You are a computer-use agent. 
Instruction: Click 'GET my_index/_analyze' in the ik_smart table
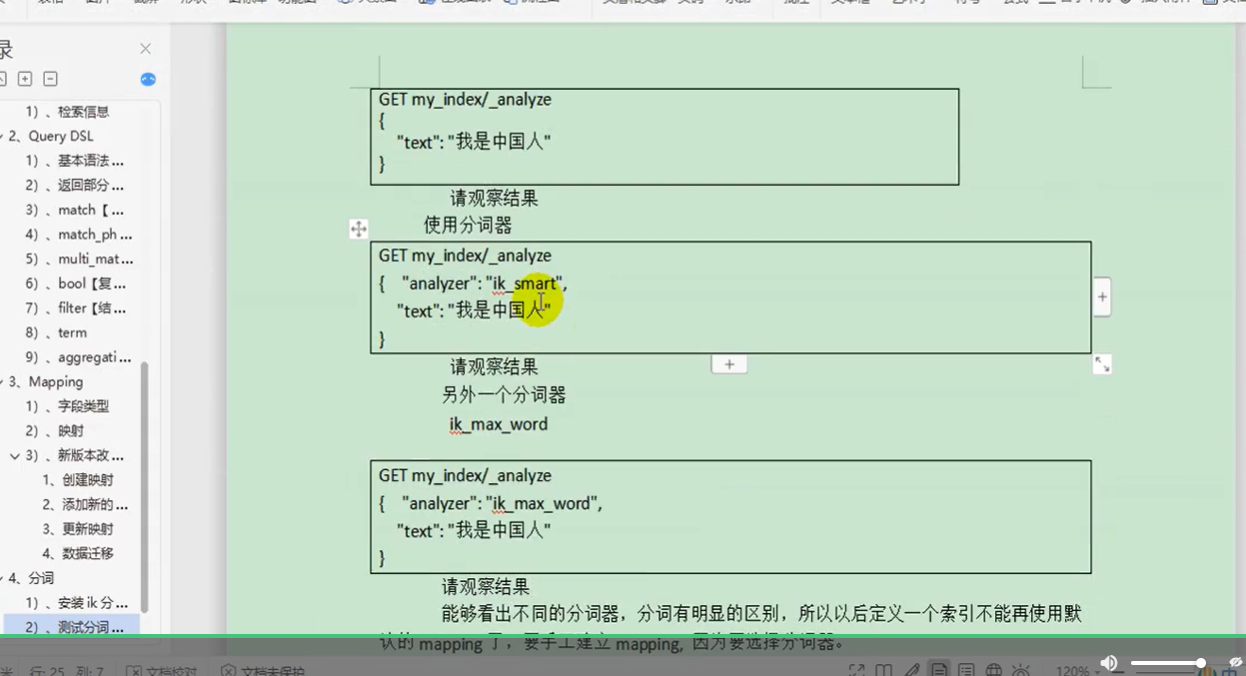coord(465,256)
